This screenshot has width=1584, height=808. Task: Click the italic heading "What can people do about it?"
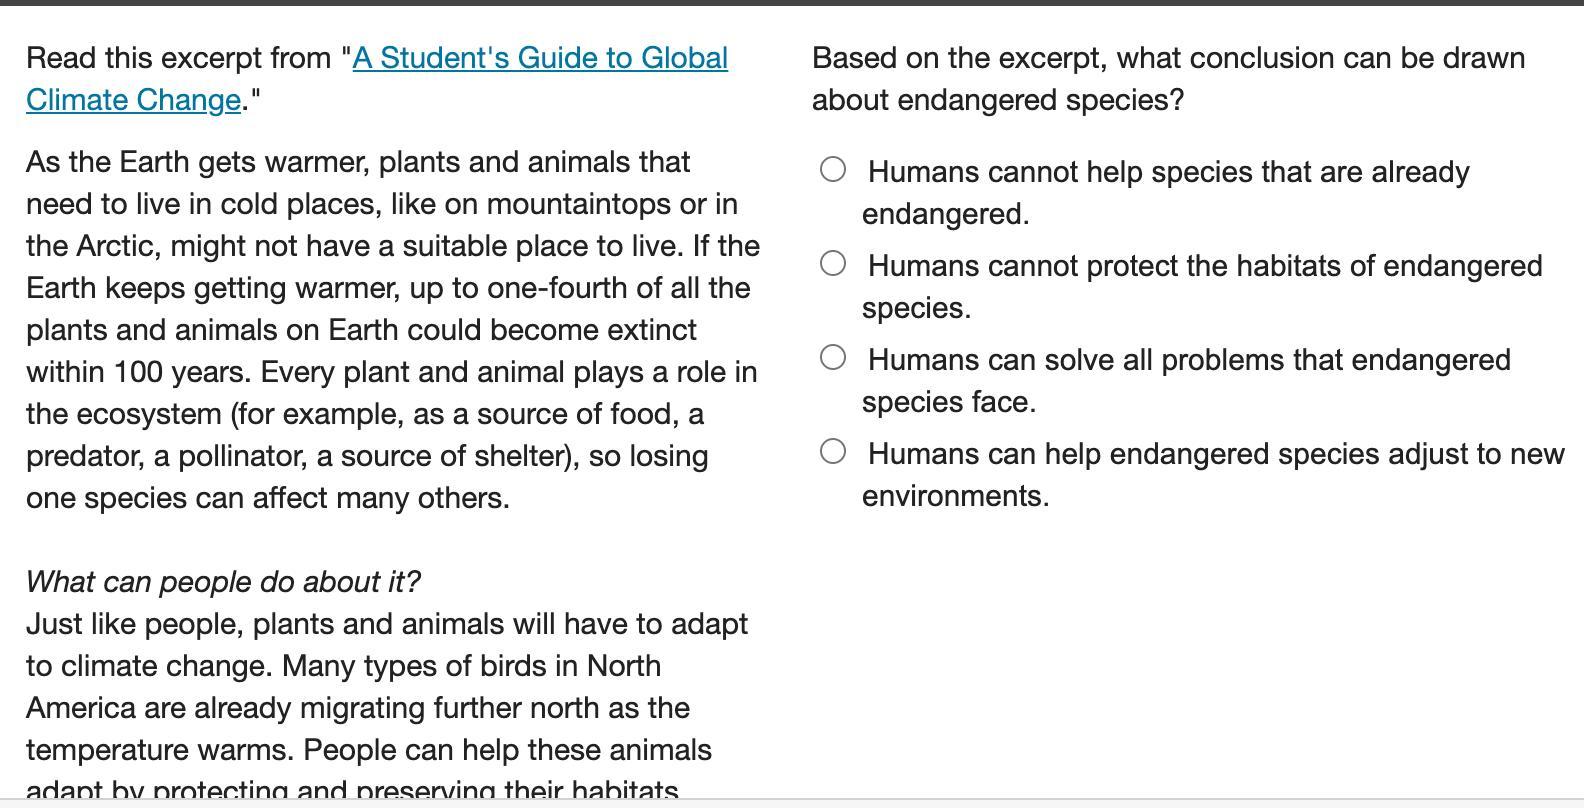(223, 582)
